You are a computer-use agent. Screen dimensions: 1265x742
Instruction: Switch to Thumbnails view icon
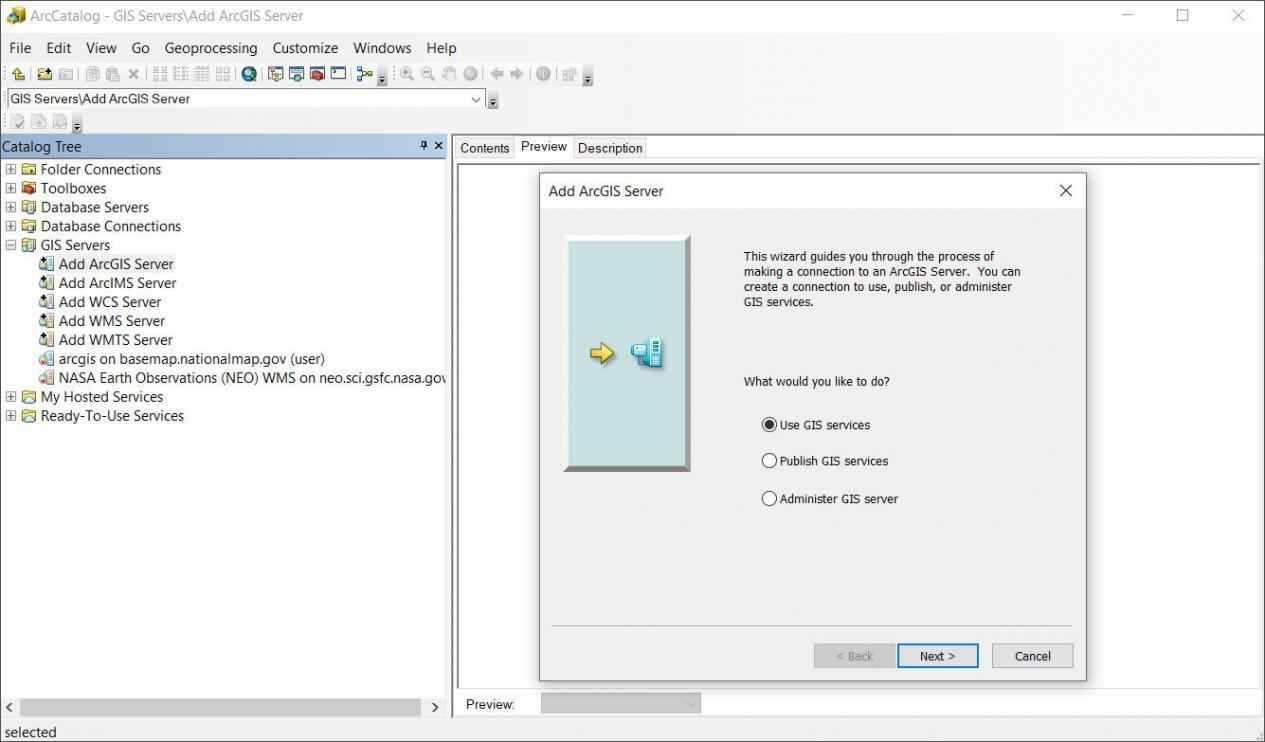coord(222,74)
